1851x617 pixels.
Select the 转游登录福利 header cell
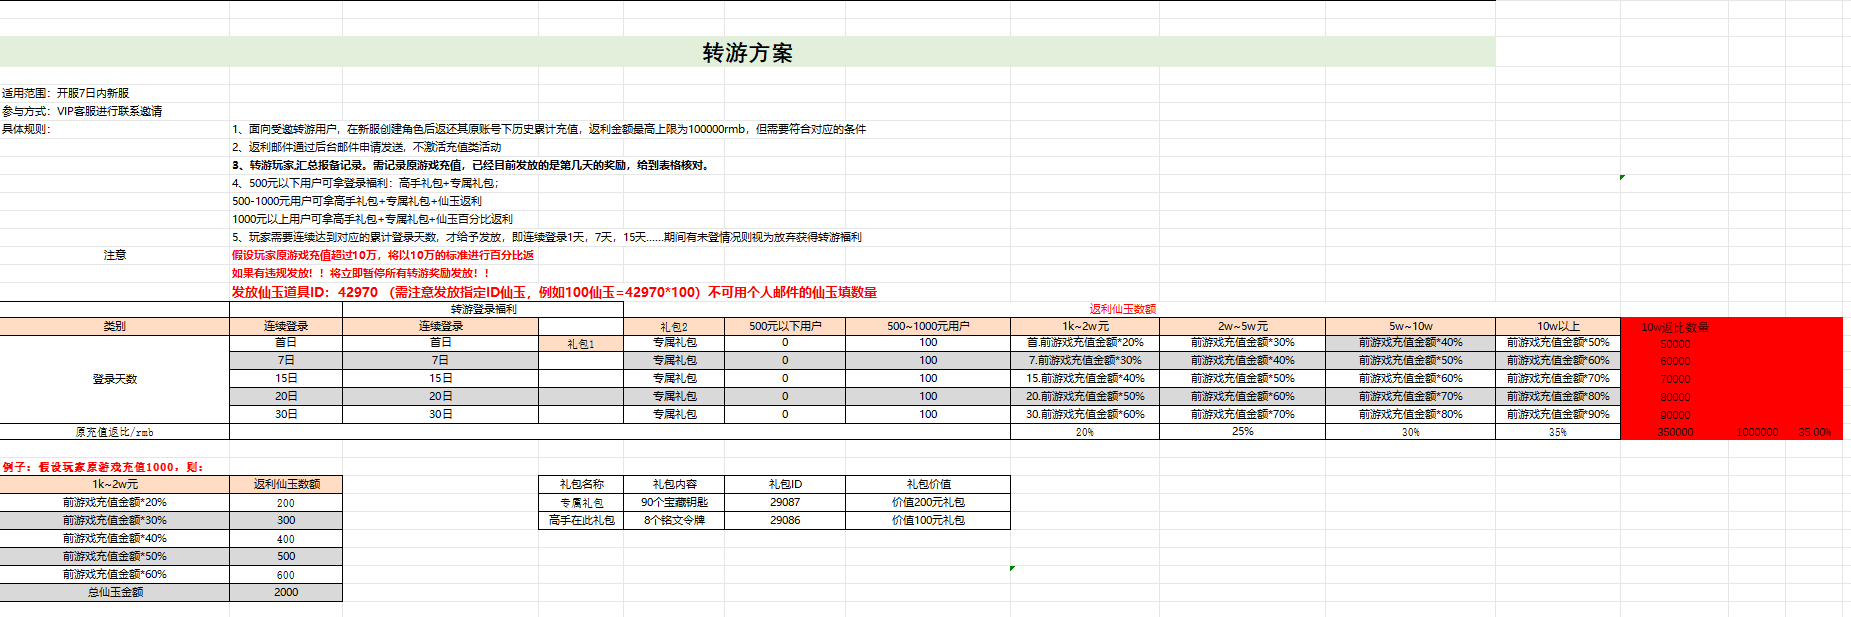coord(483,309)
